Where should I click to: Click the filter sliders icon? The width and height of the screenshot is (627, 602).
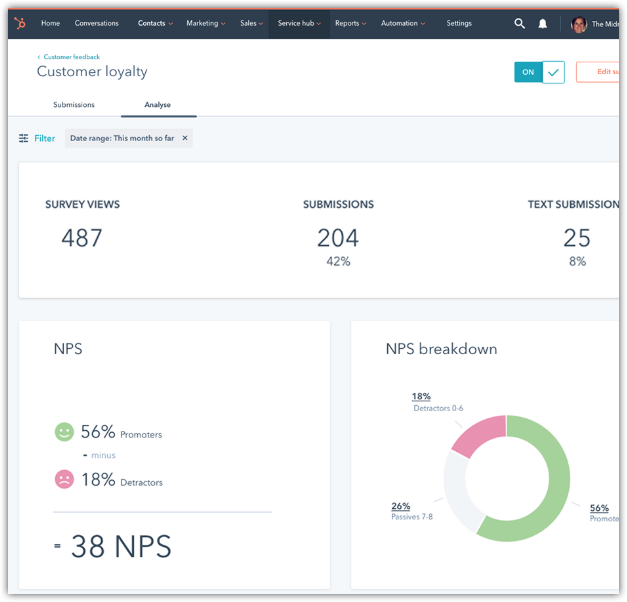(x=24, y=138)
